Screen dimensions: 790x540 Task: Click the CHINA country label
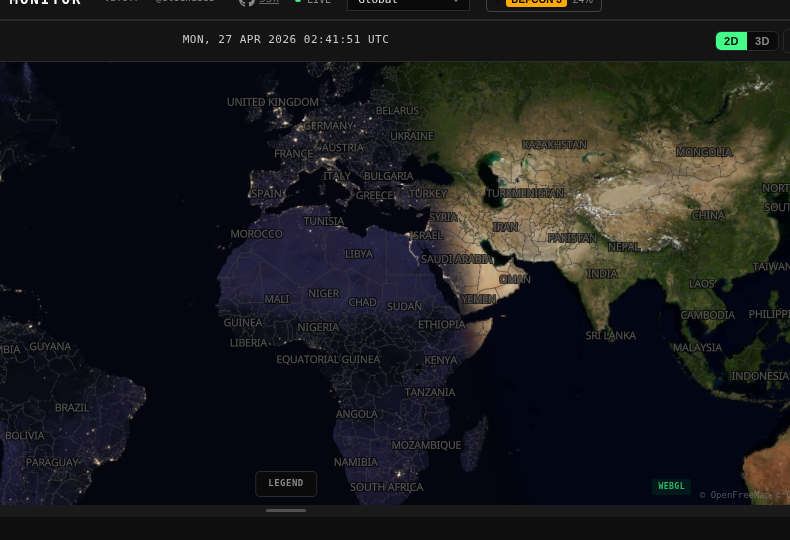click(708, 216)
